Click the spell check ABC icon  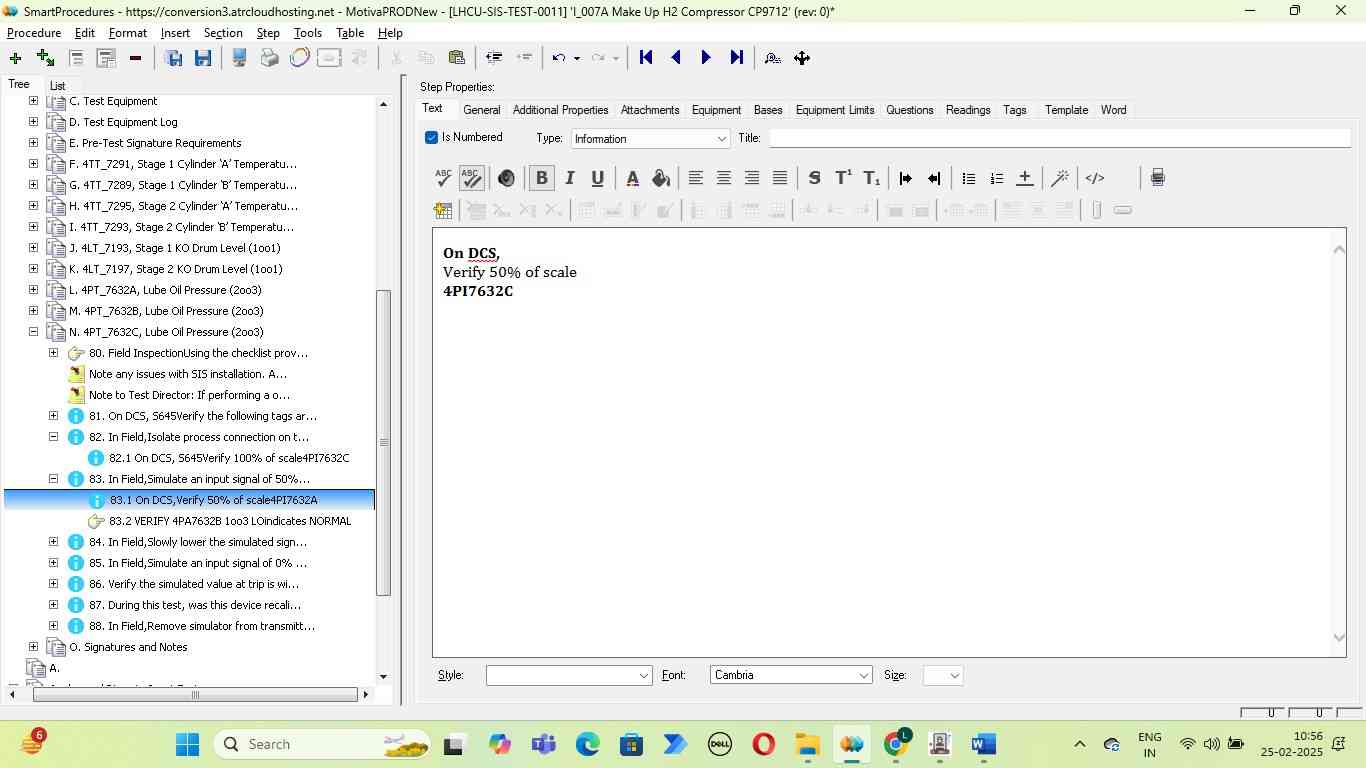pyautogui.click(x=443, y=178)
